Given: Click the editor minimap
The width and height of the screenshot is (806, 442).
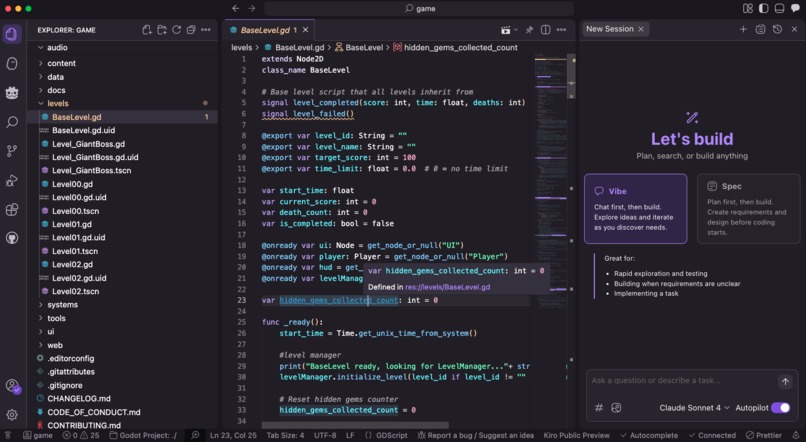Looking at the screenshot, I should pos(550,180).
